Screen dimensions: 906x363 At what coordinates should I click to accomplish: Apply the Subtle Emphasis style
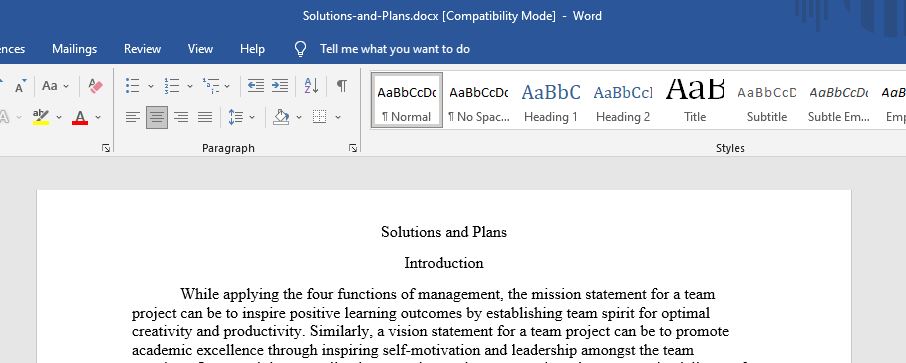coord(839,100)
